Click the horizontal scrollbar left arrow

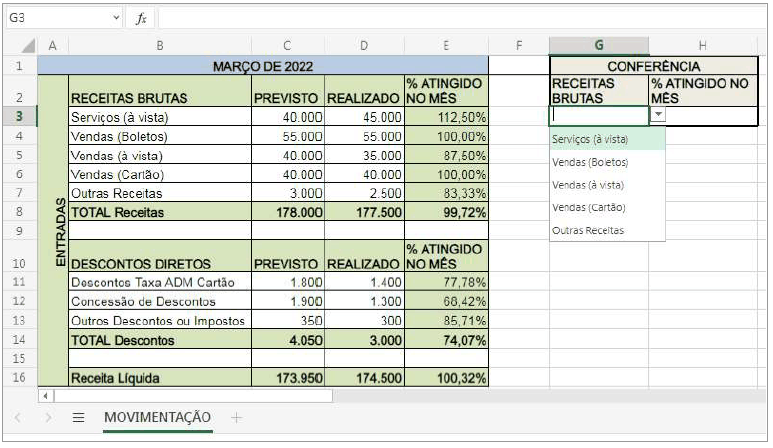(44, 396)
